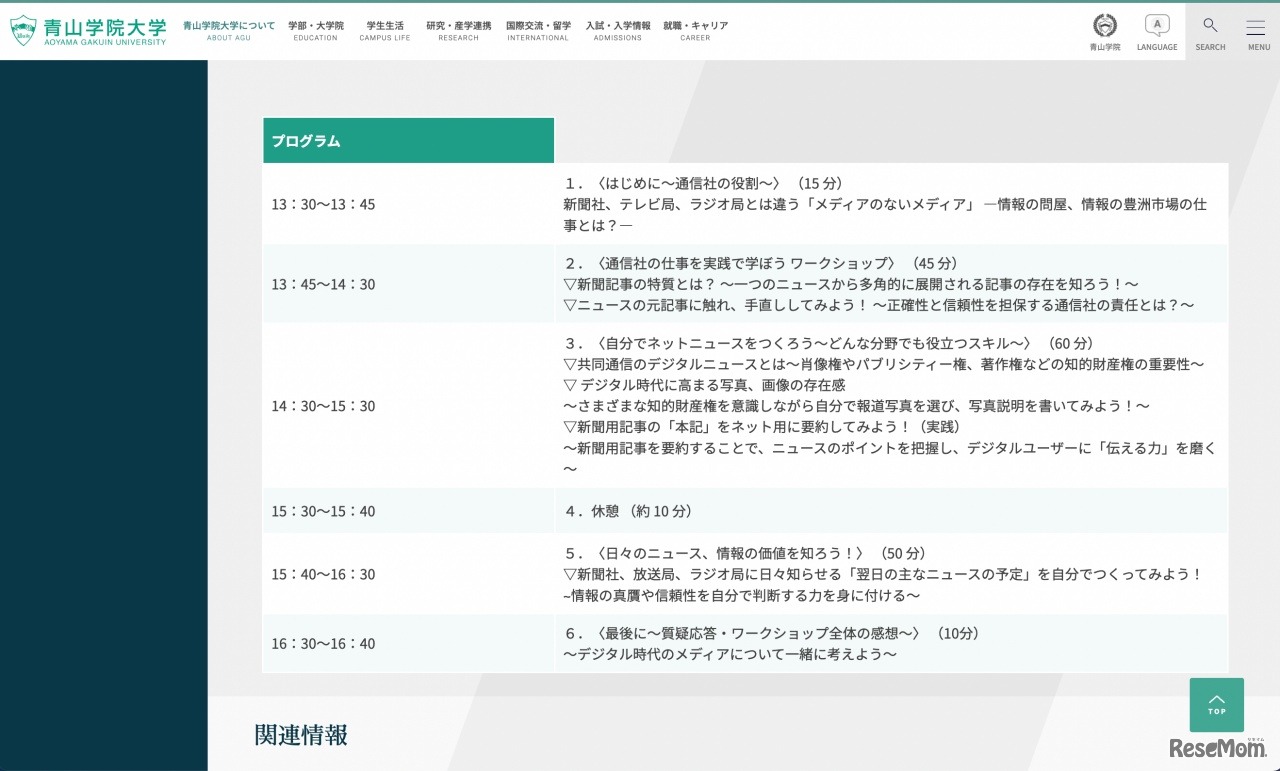Click the 13:30〜13:45 time cell

tap(323, 205)
